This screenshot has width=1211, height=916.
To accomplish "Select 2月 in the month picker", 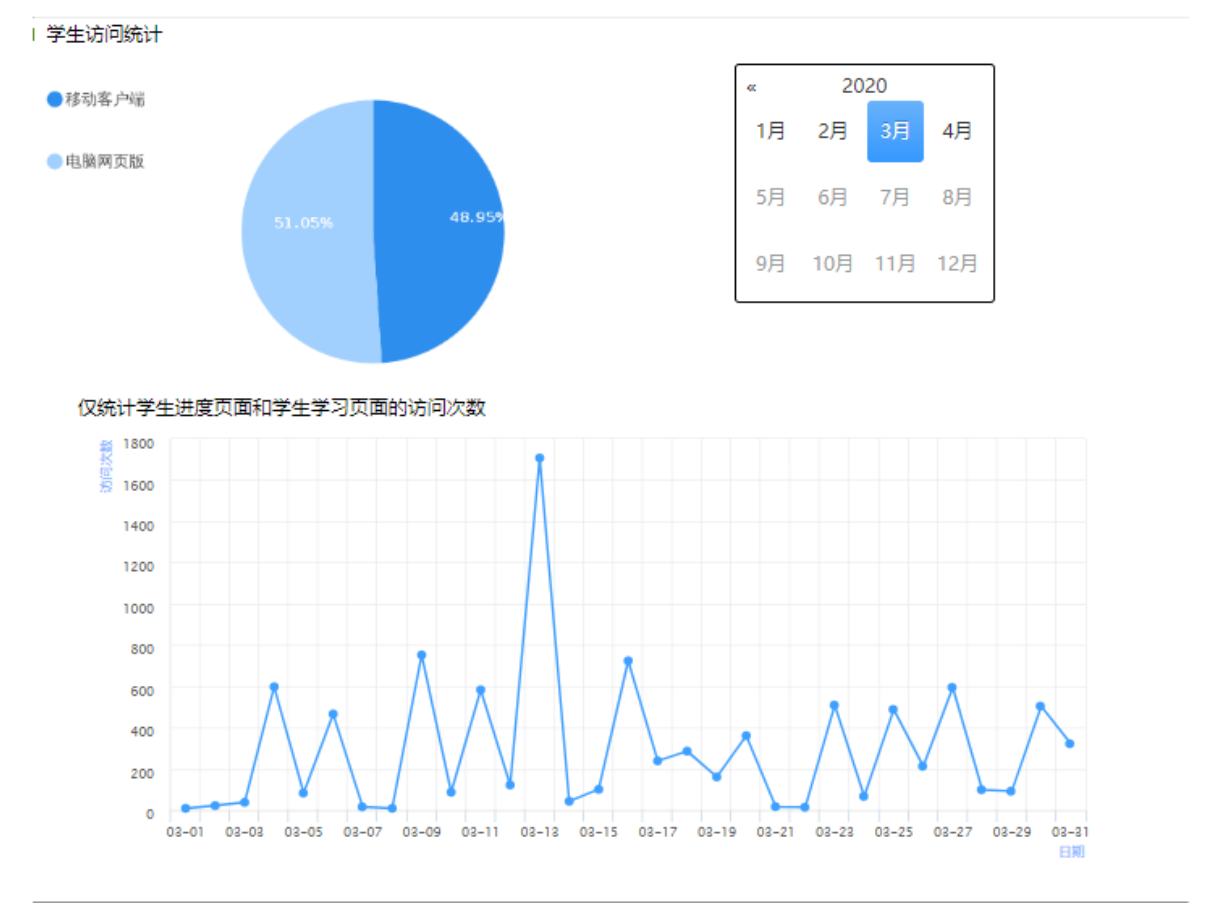I will pos(832,131).
